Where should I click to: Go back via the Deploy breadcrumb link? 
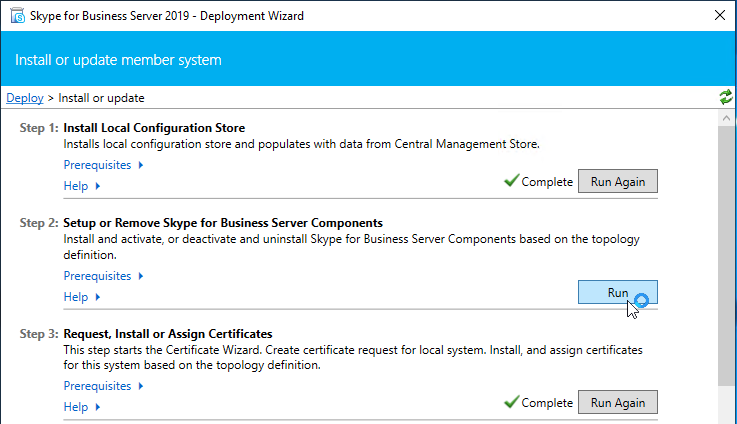click(x=24, y=98)
